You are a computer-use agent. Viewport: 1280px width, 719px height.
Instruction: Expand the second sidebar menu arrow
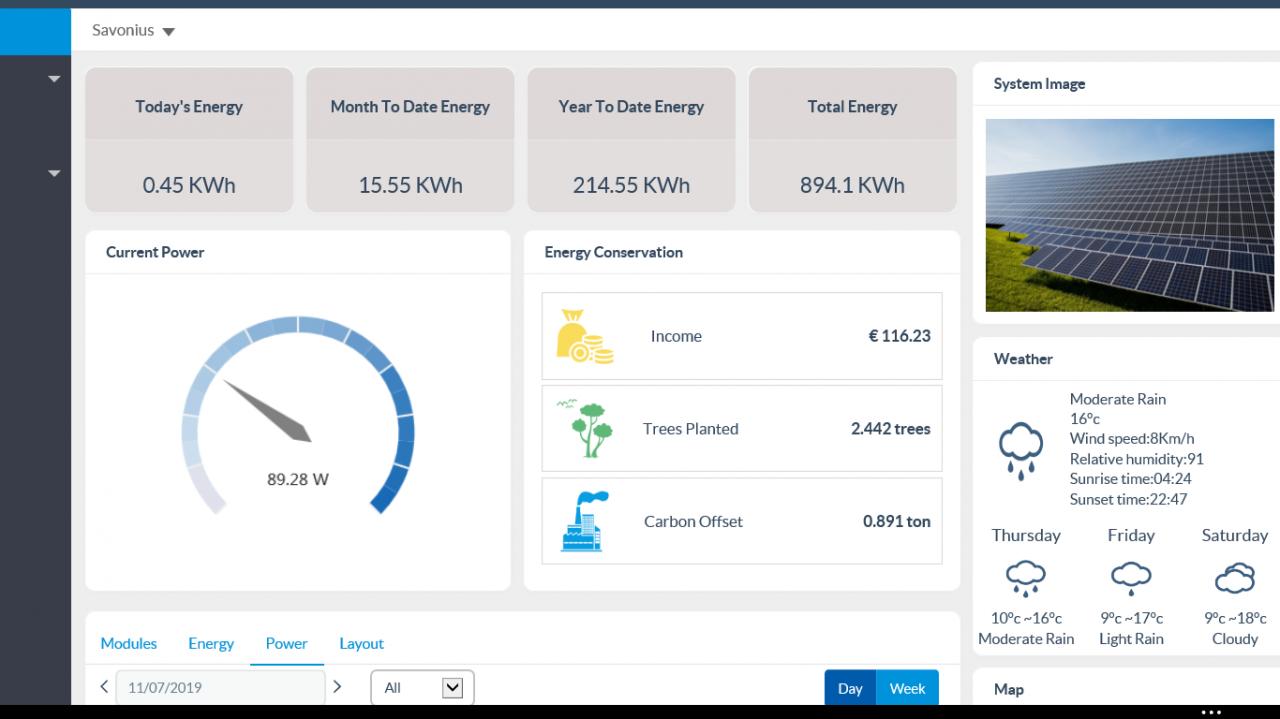point(54,173)
